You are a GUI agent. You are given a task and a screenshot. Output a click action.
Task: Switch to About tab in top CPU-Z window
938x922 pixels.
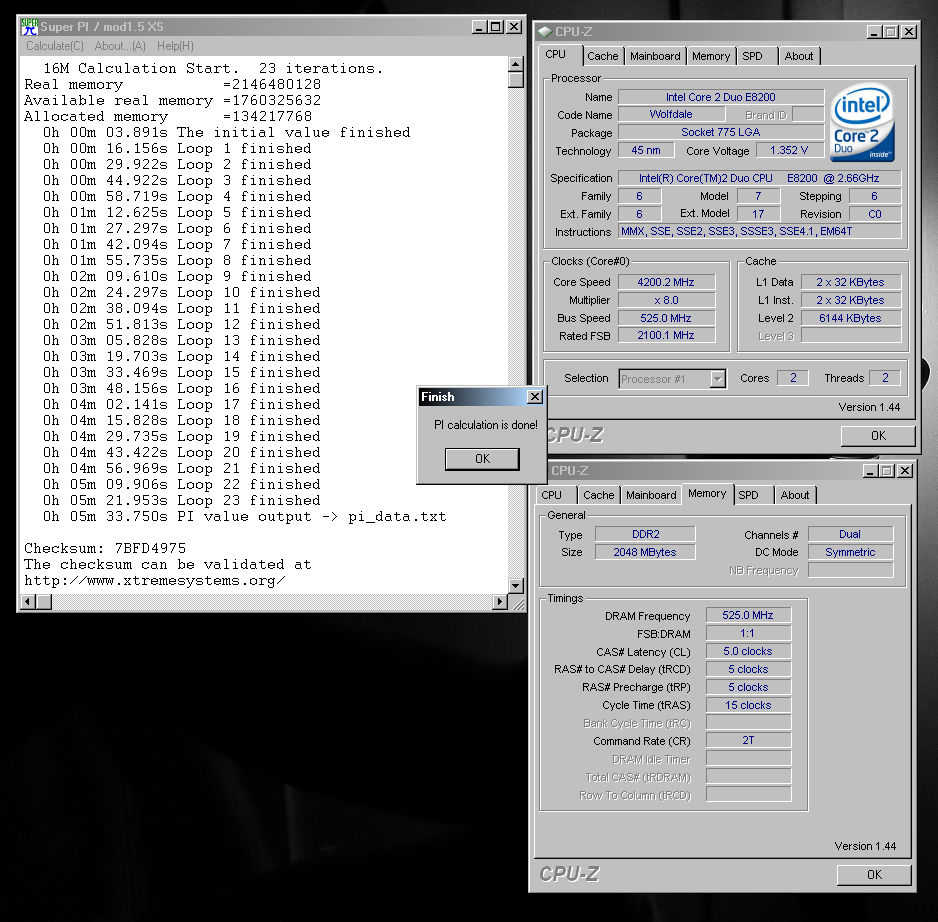pyautogui.click(x=799, y=56)
